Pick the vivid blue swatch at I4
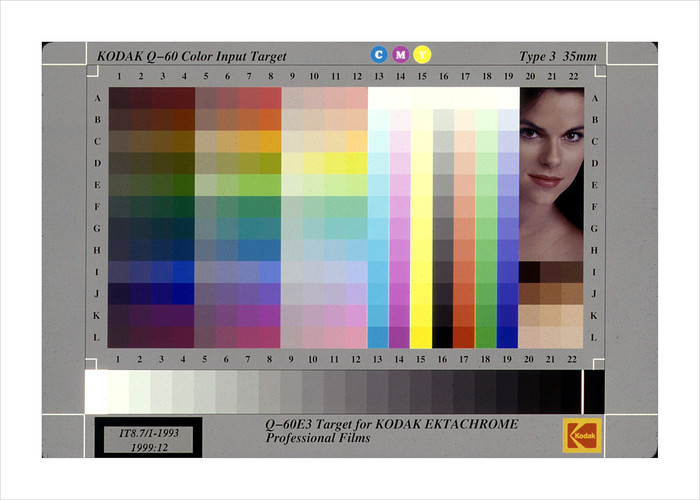Screen dimensions: 700x500 coord(184,272)
